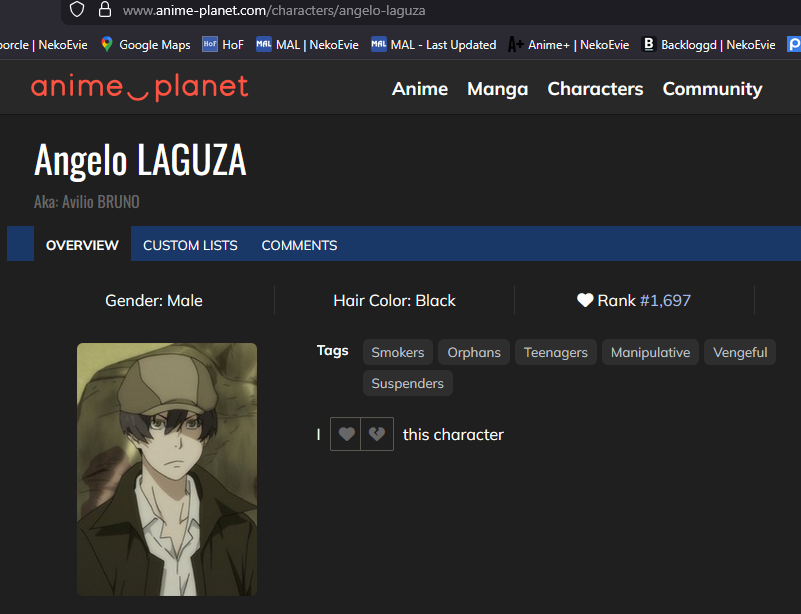
Task: Open the Manga navigation menu
Action: click(498, 89)
